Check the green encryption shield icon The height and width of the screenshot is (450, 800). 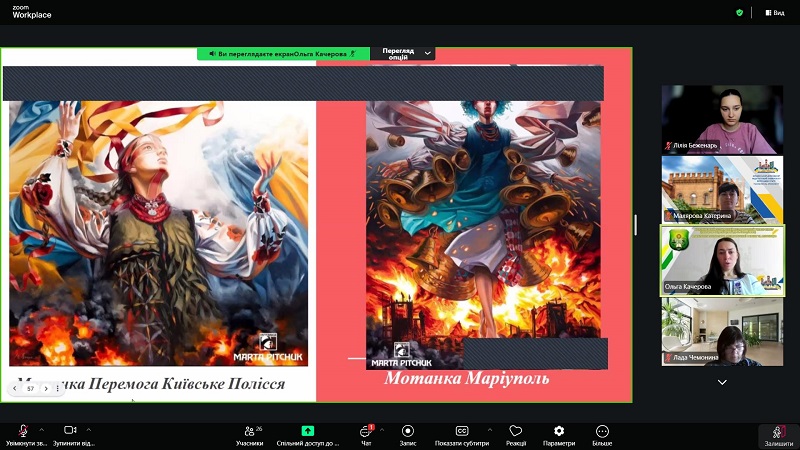[x=739, y=13]
